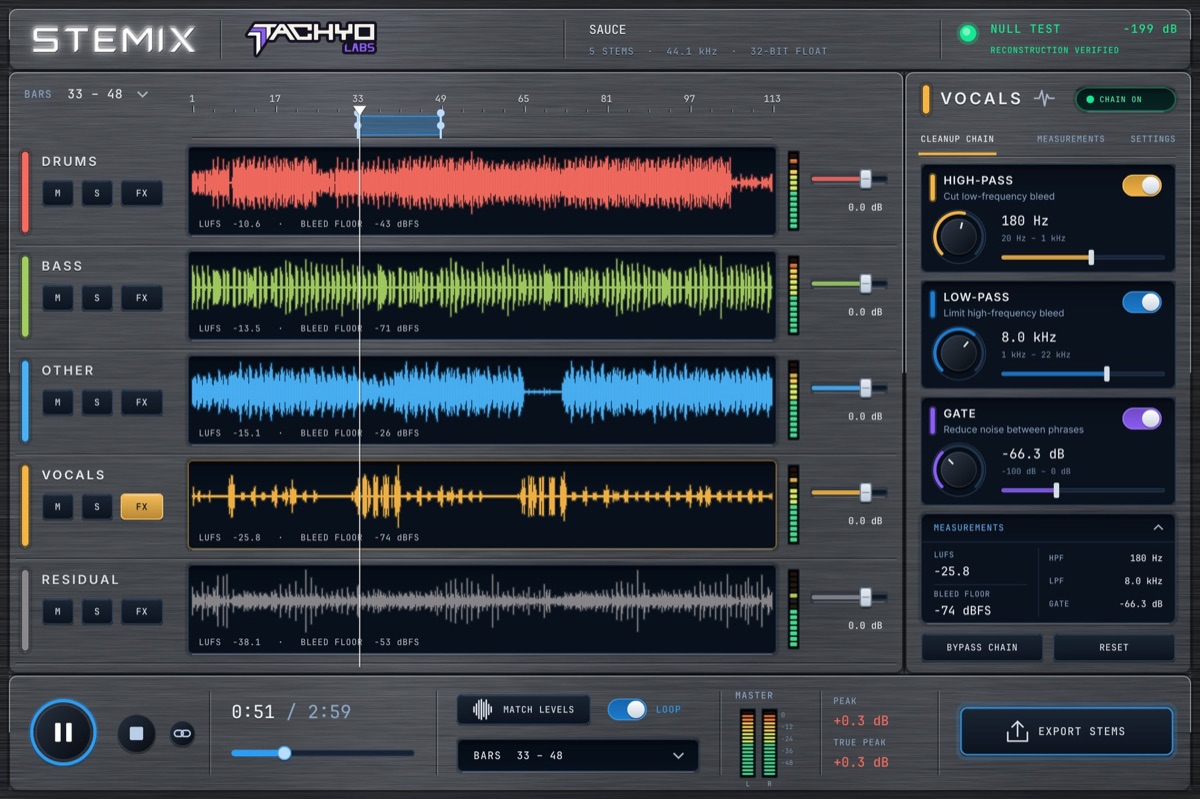Viewport: 1200px width, 799px height.
Task: Disable the Low-Pass filter switch
Action: click(1142, 302)
